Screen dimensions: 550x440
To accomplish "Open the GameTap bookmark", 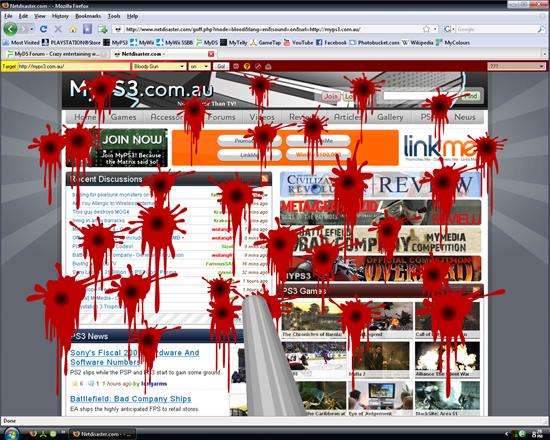I will (x=265, y=42).
